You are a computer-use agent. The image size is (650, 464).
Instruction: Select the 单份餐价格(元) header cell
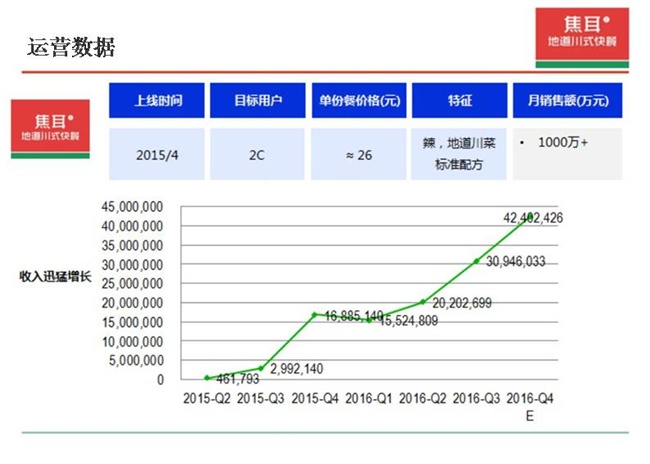pyautogui.click(x=358, y=101)
